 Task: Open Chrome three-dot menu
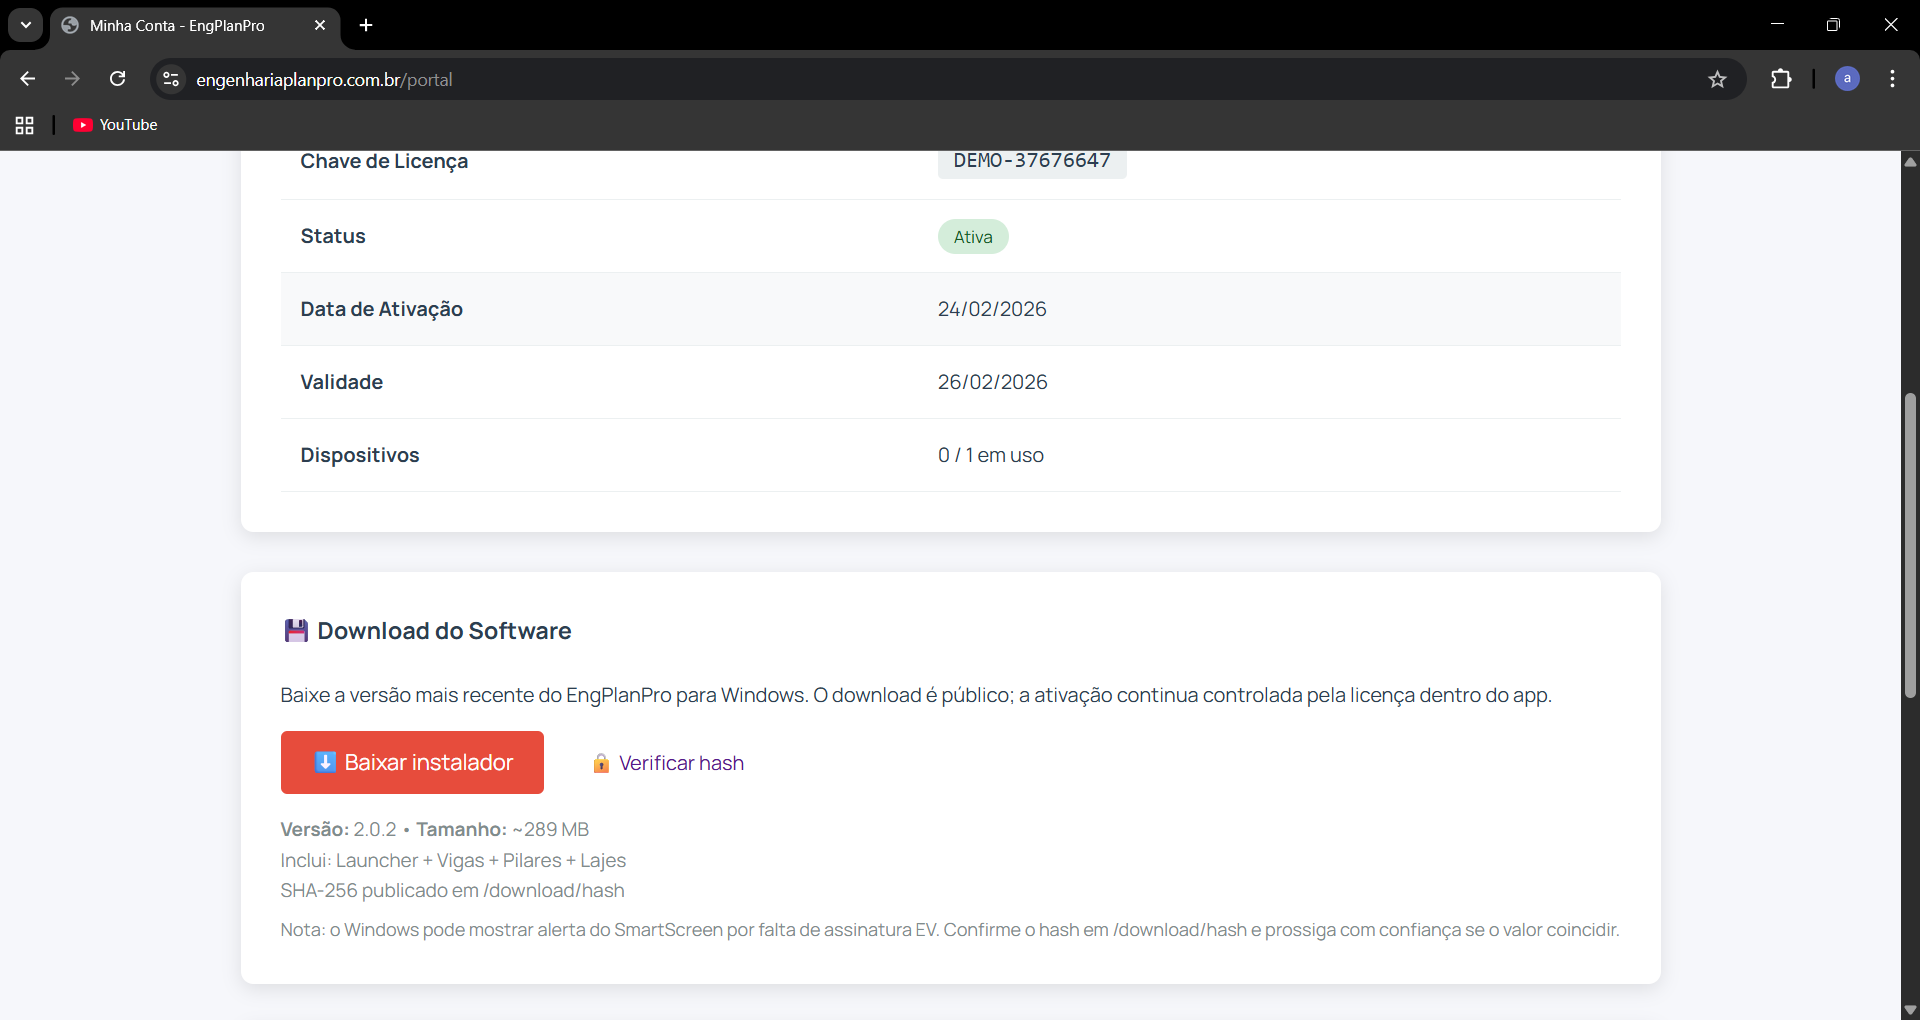click(1892, 79)
